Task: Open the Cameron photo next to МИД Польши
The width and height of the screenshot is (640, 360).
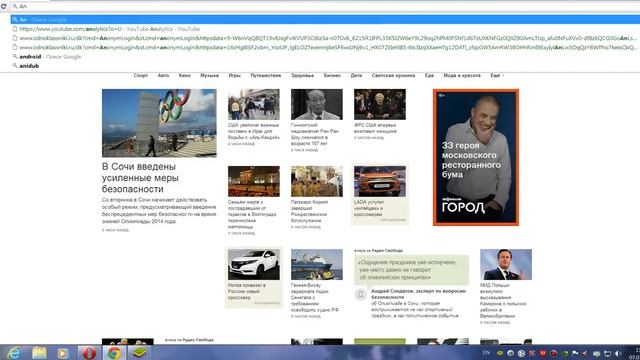Action: click(506, 264)
